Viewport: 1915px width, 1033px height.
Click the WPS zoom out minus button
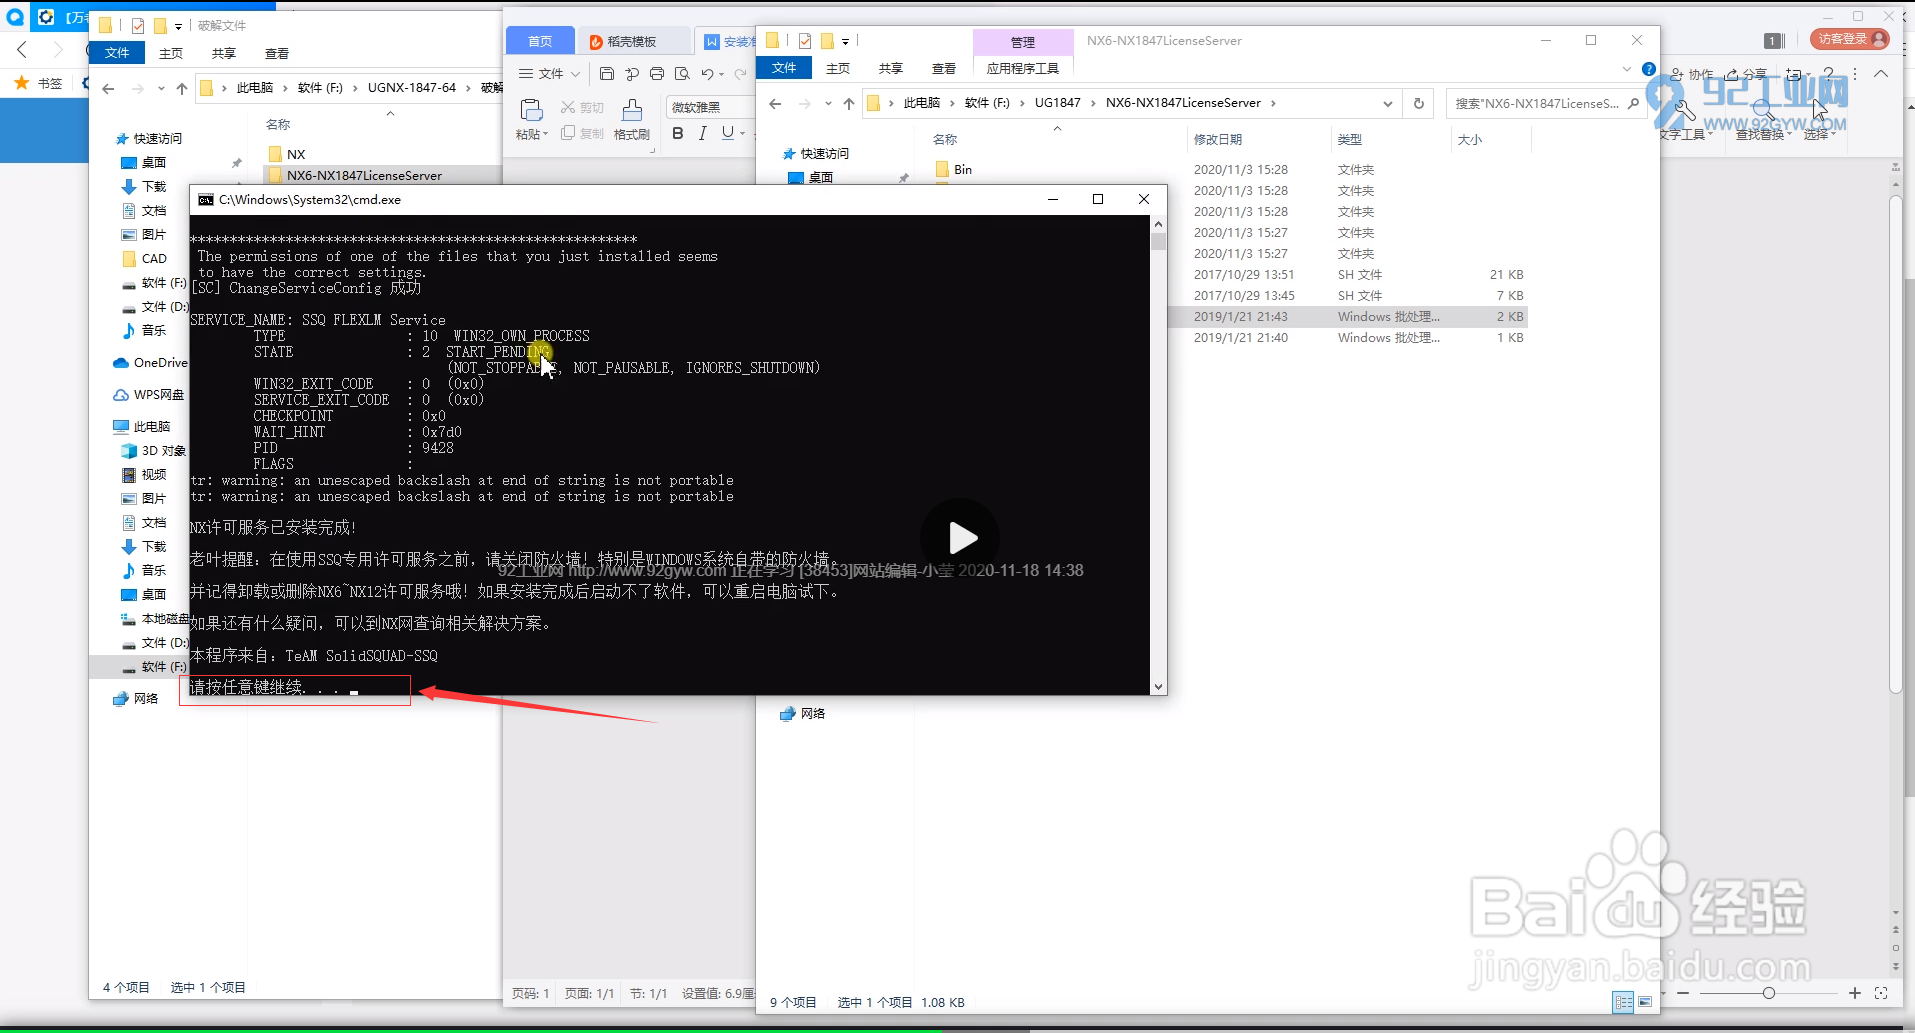click(x=1683, y=993)
